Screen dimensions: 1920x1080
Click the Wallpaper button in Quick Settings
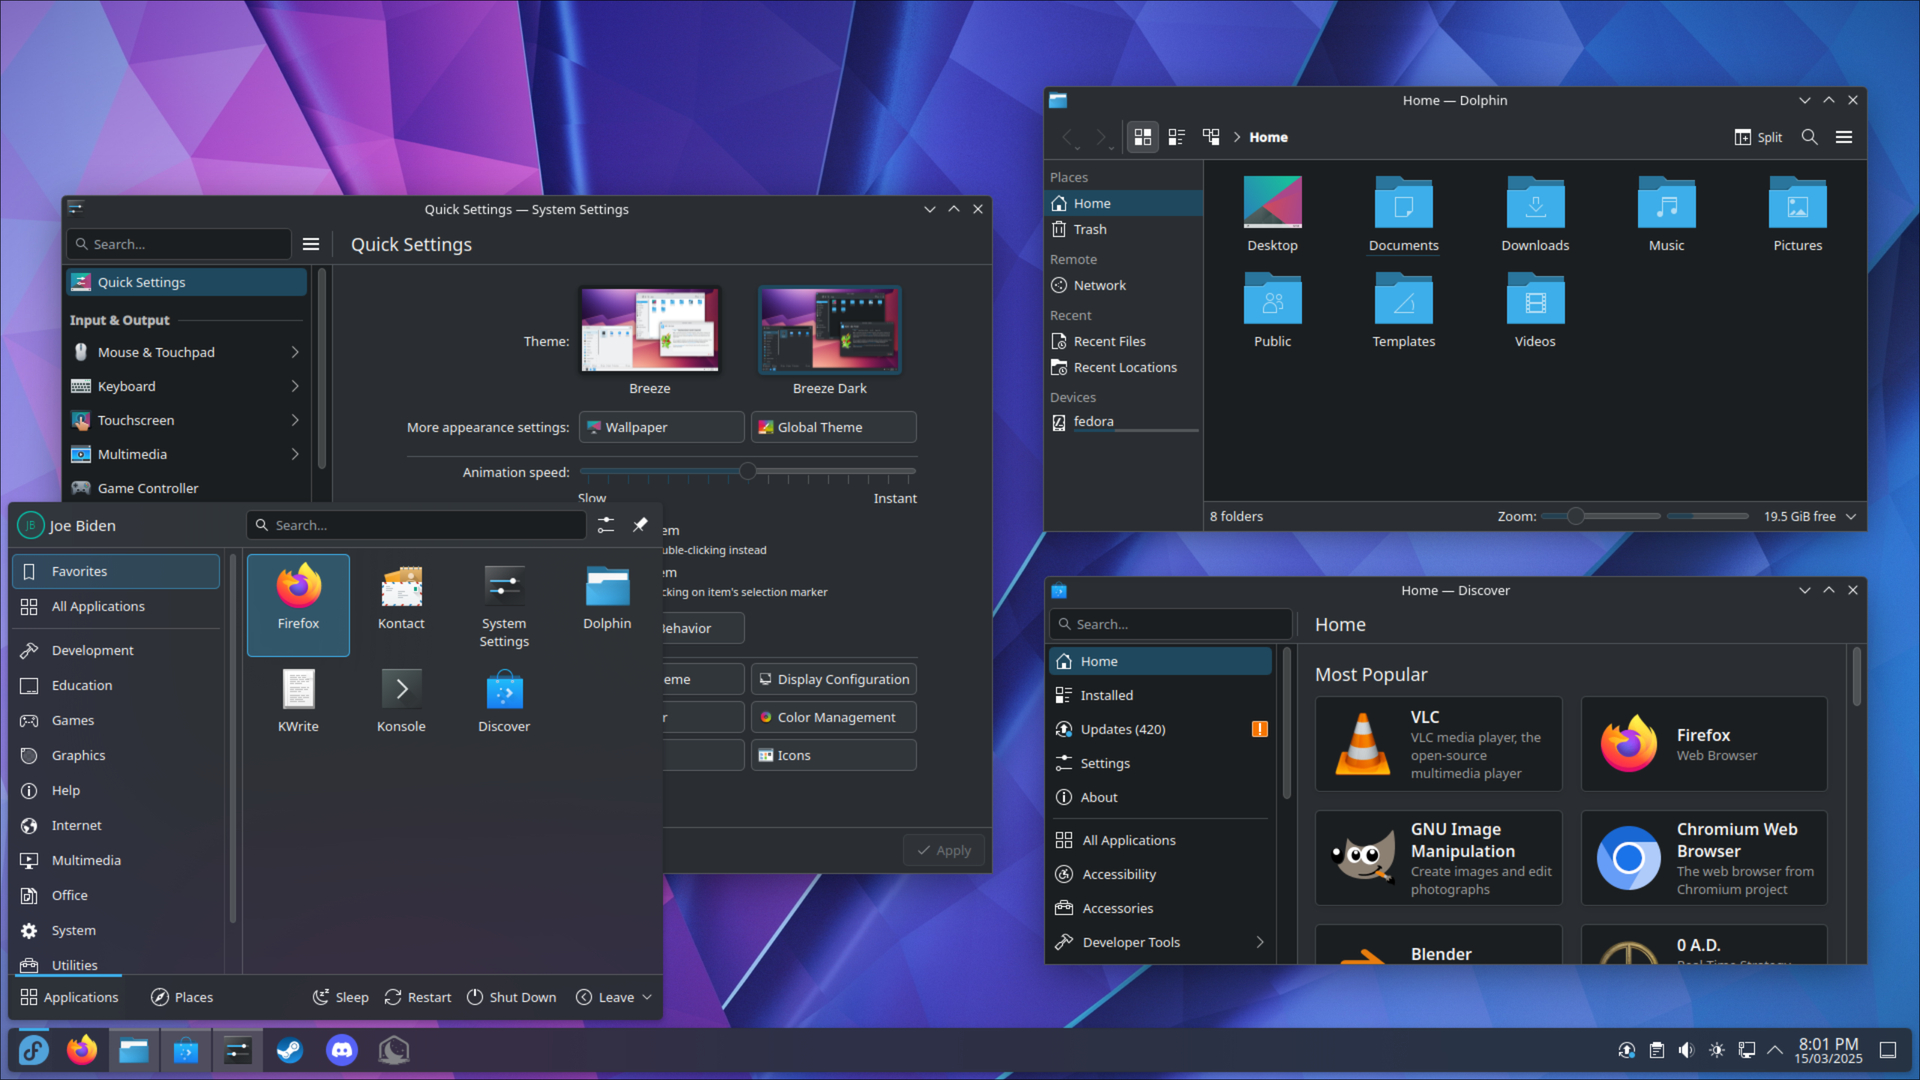[661, 427]
